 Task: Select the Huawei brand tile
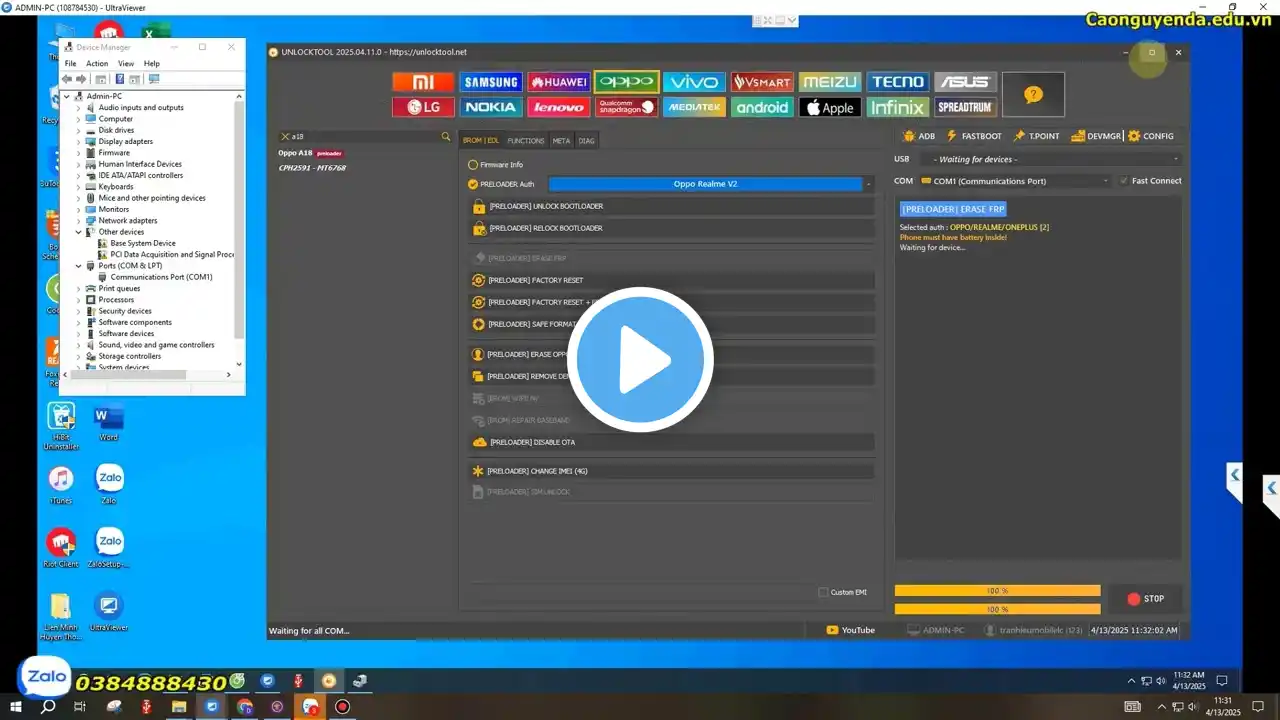pyautogui.click(x=559, y=82)
